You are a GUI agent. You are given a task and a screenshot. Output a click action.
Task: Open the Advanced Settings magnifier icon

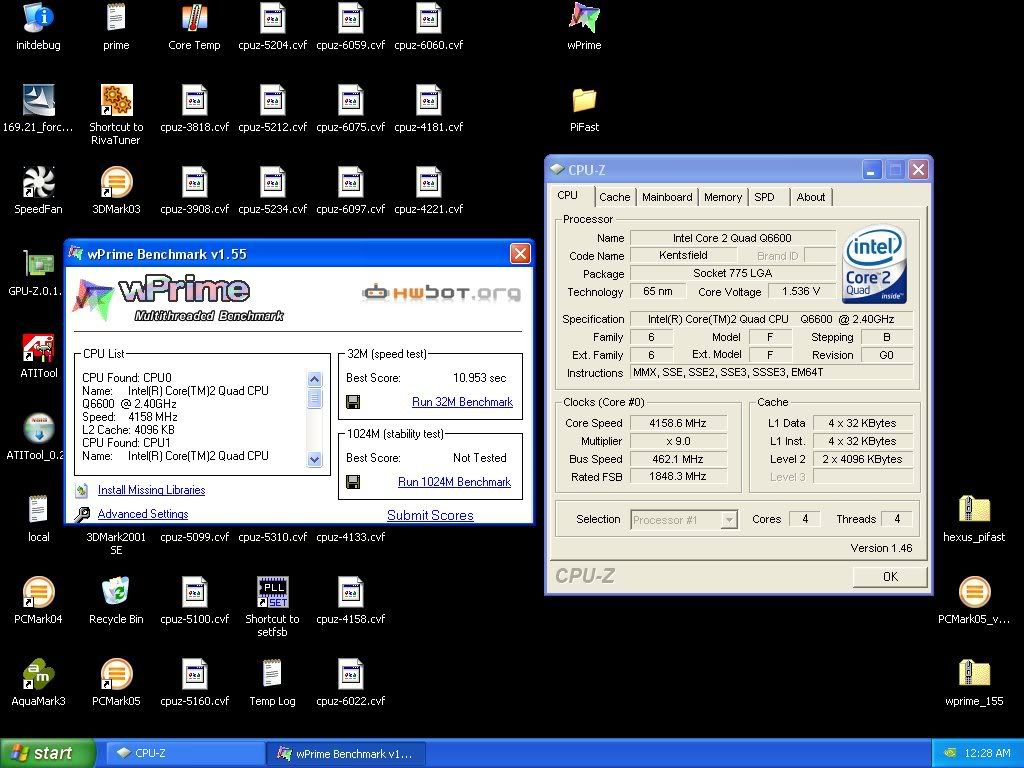pyautogui.click(x=82, y=515)
